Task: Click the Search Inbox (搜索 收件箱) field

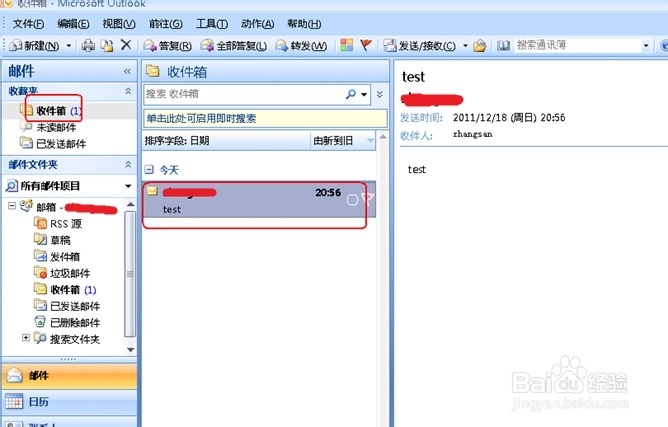Action: click(244, 94)
